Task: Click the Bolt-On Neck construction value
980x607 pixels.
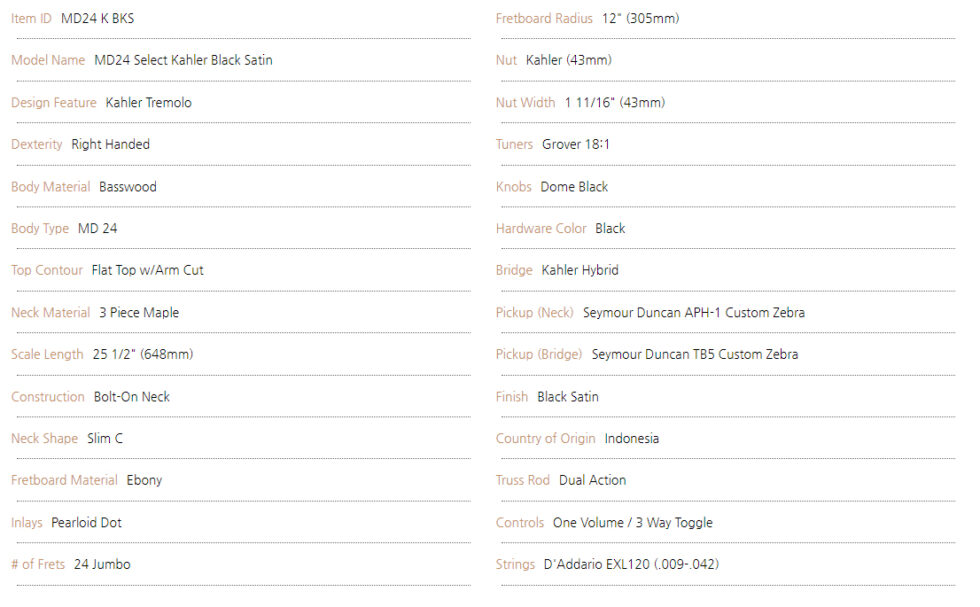Action: [132, 397]
